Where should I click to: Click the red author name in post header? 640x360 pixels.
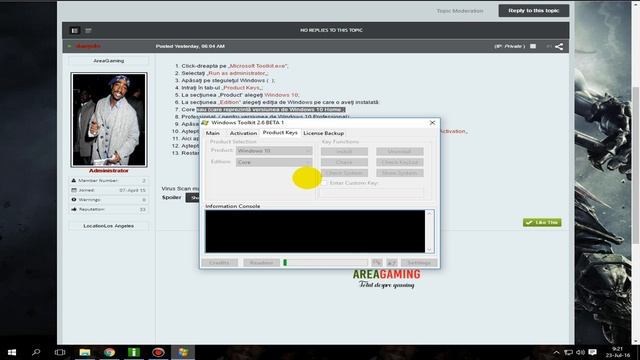pos(88,47)
